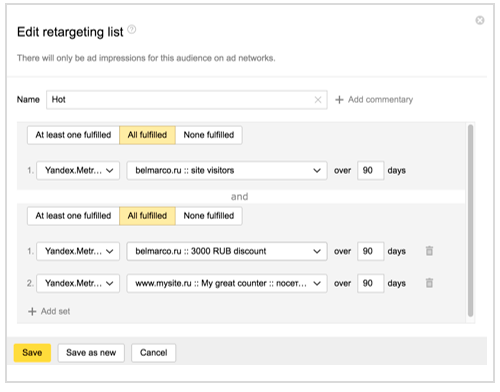Click the Add set link

[55, 311]
